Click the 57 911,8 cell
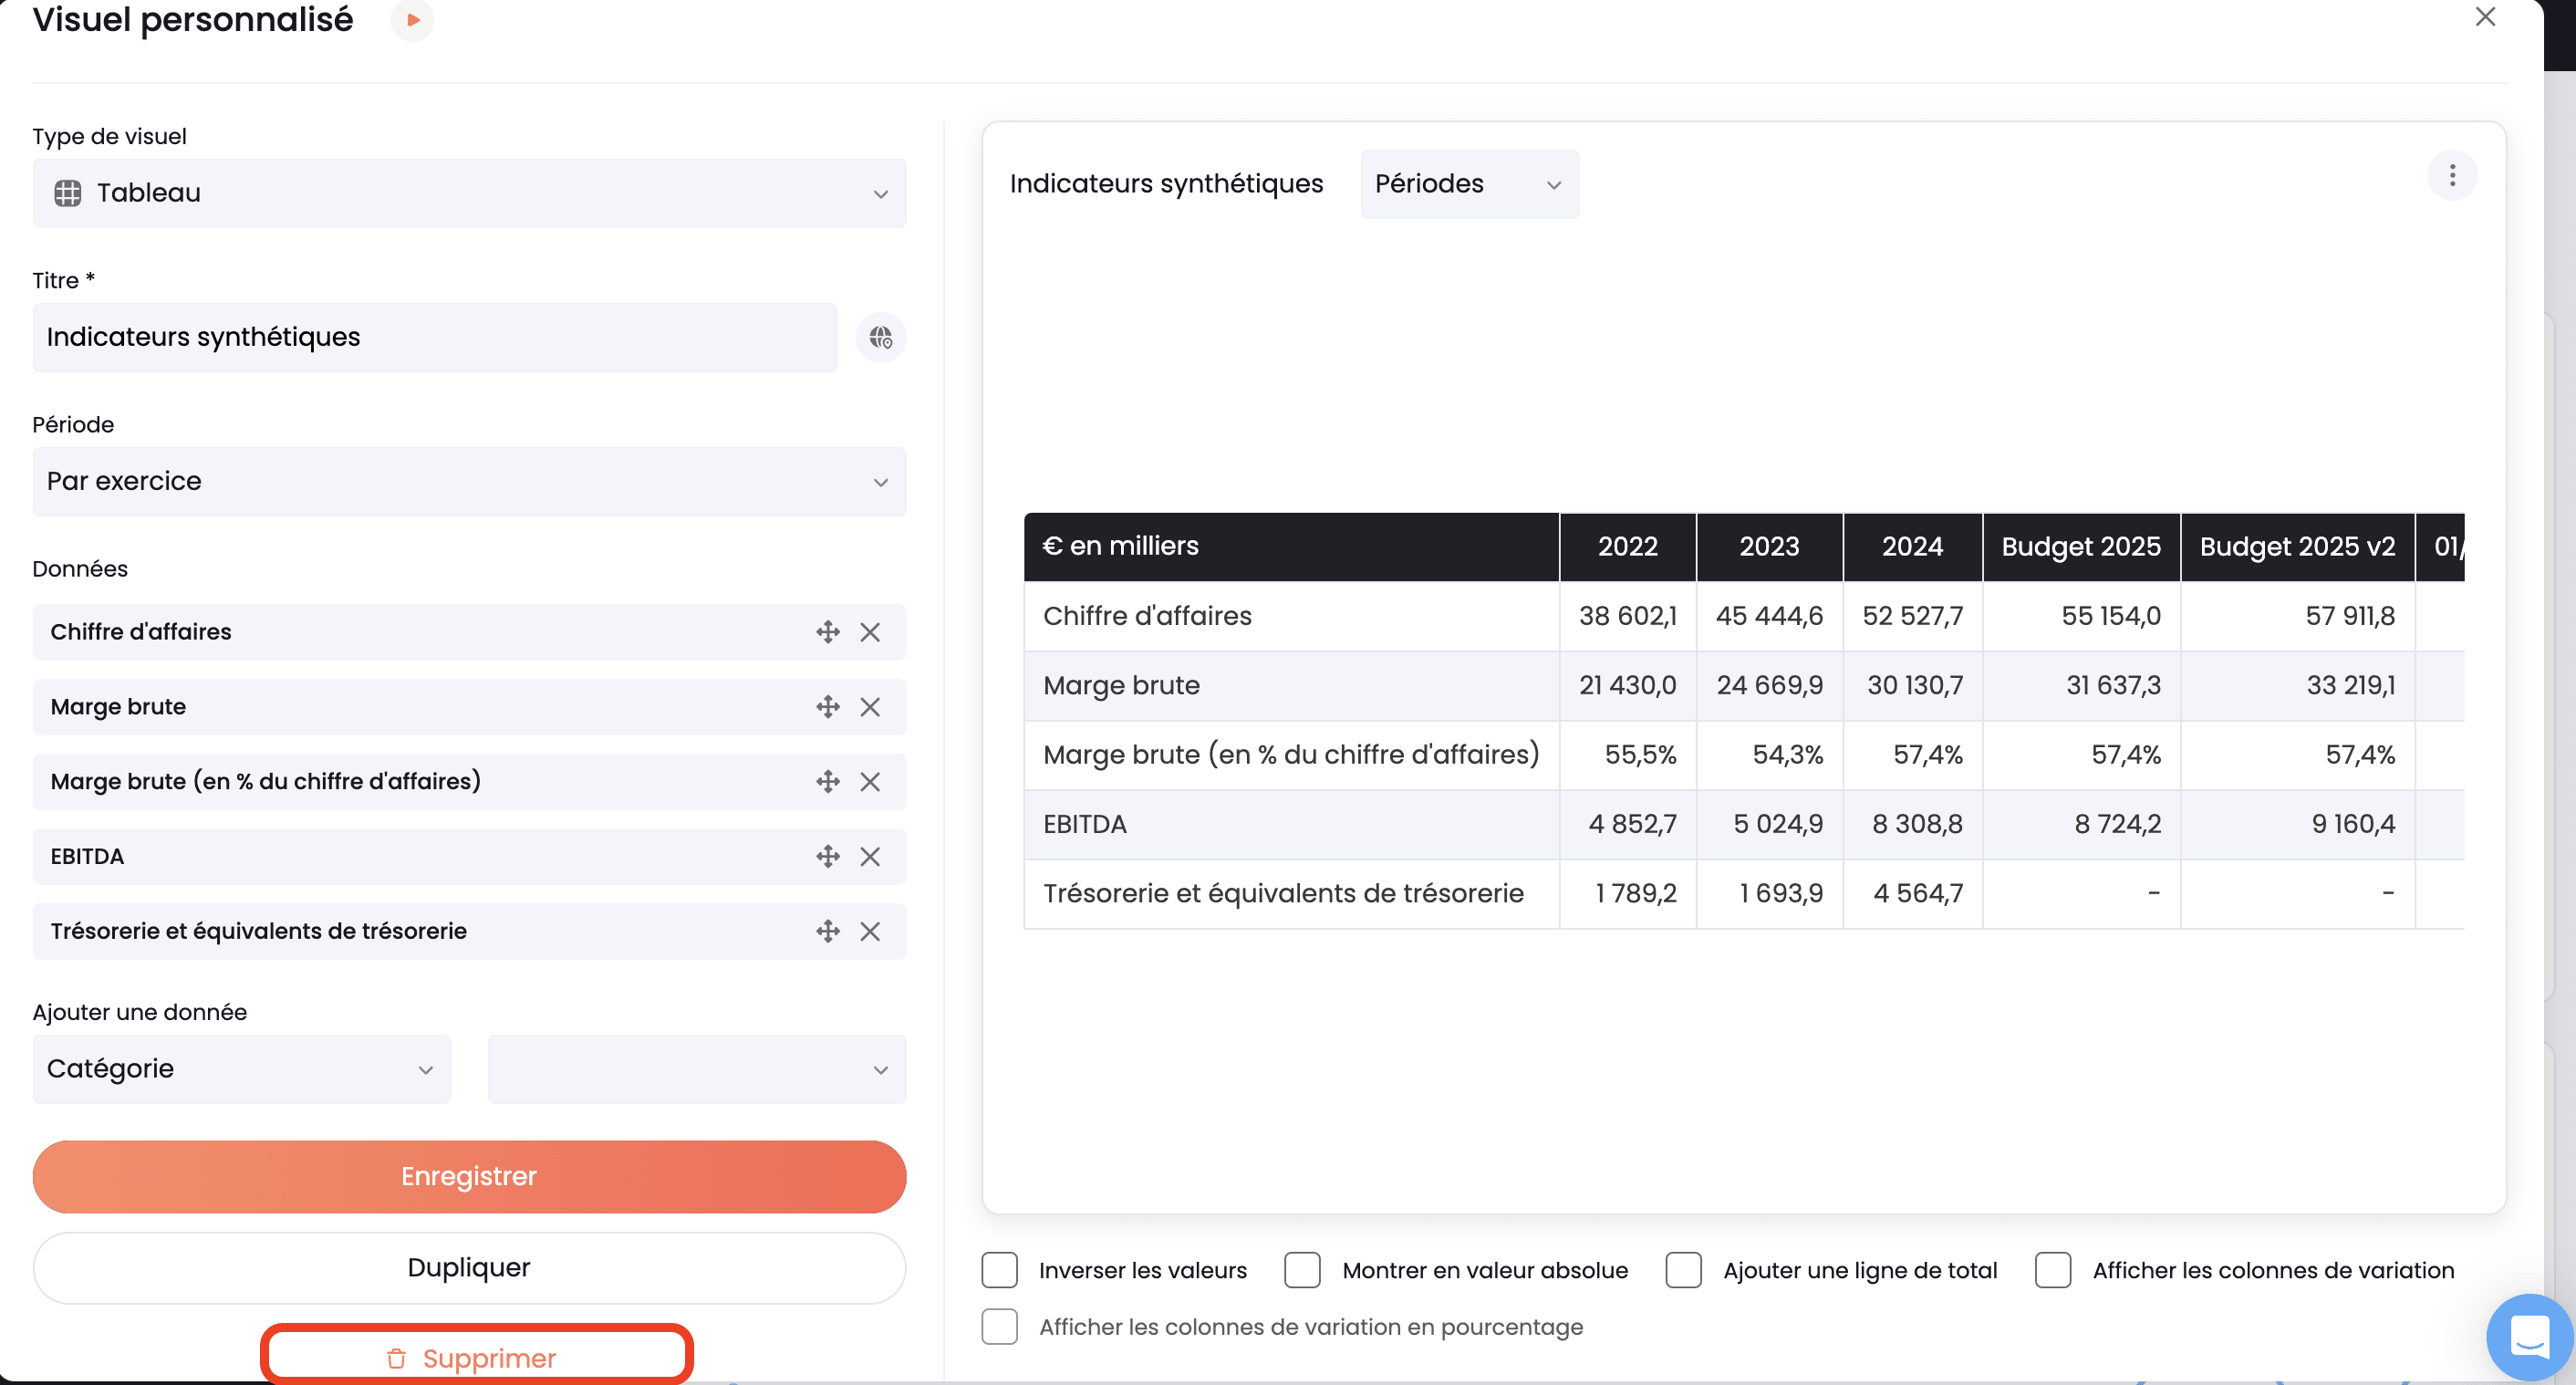The image size is (2576, 1385). (2297, 616)
